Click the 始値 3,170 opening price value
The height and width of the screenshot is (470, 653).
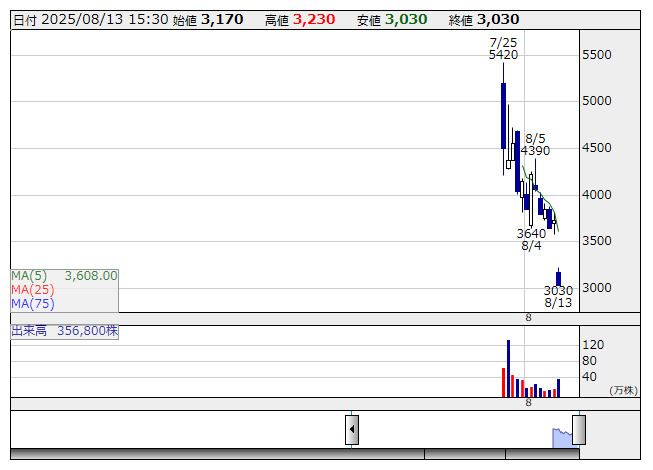point(208,20)
